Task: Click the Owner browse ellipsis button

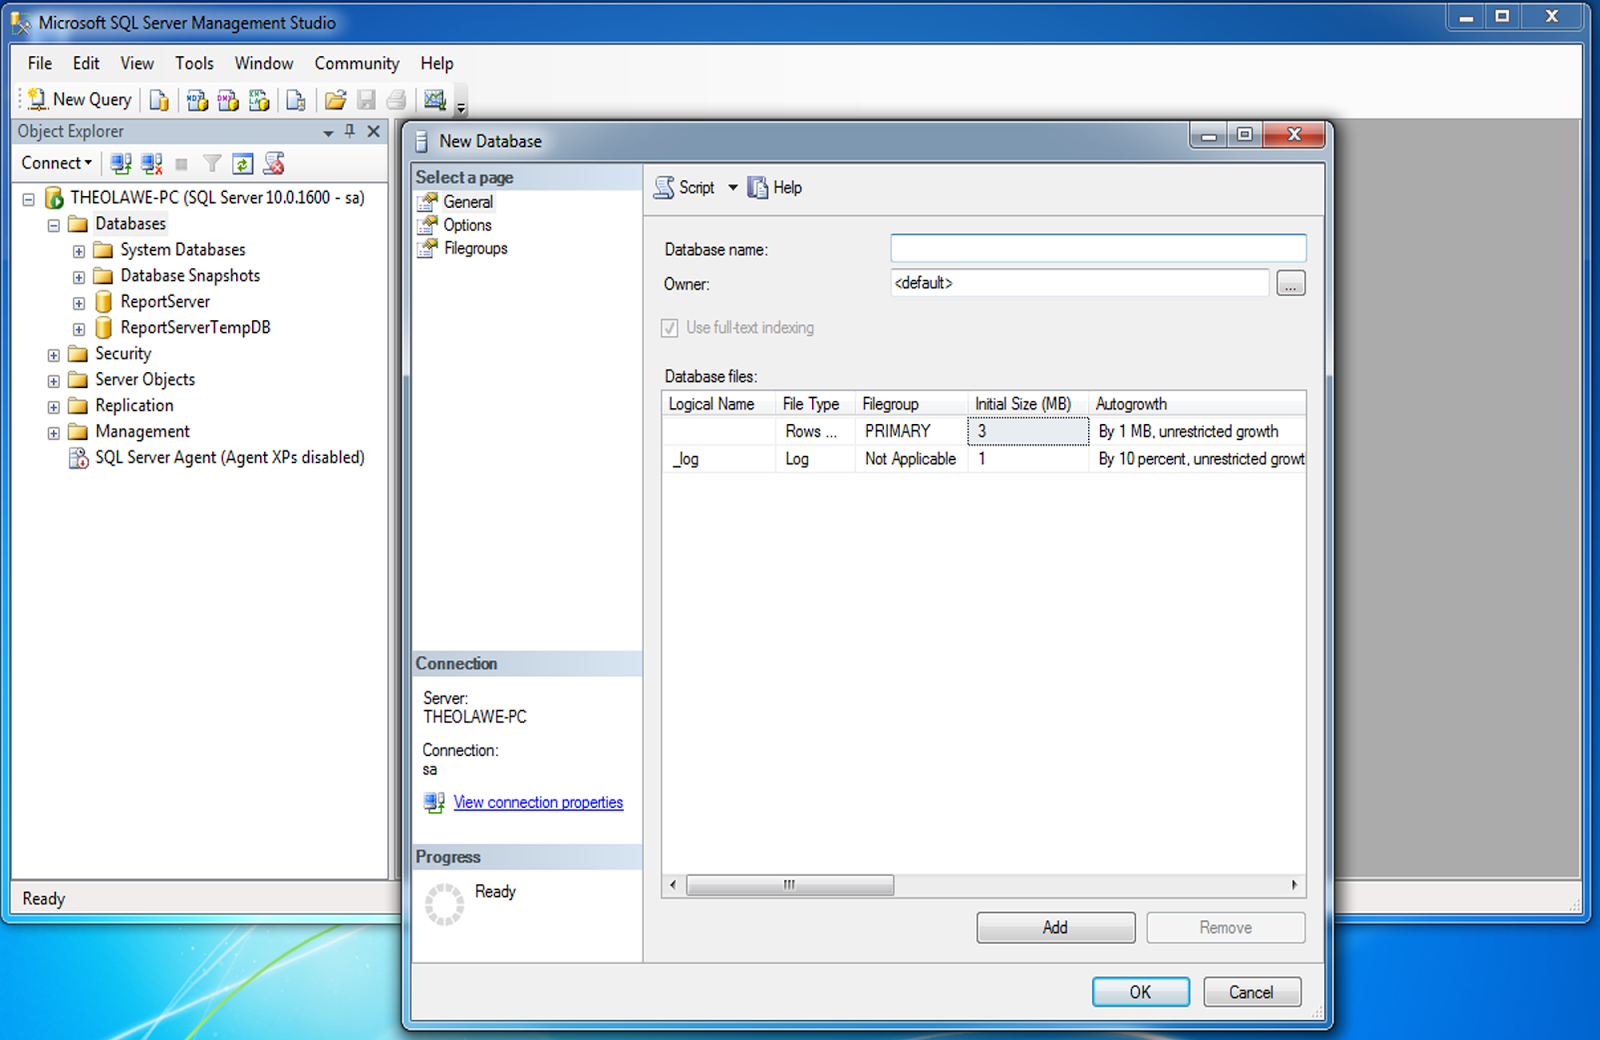Action: click(1291, 283)
